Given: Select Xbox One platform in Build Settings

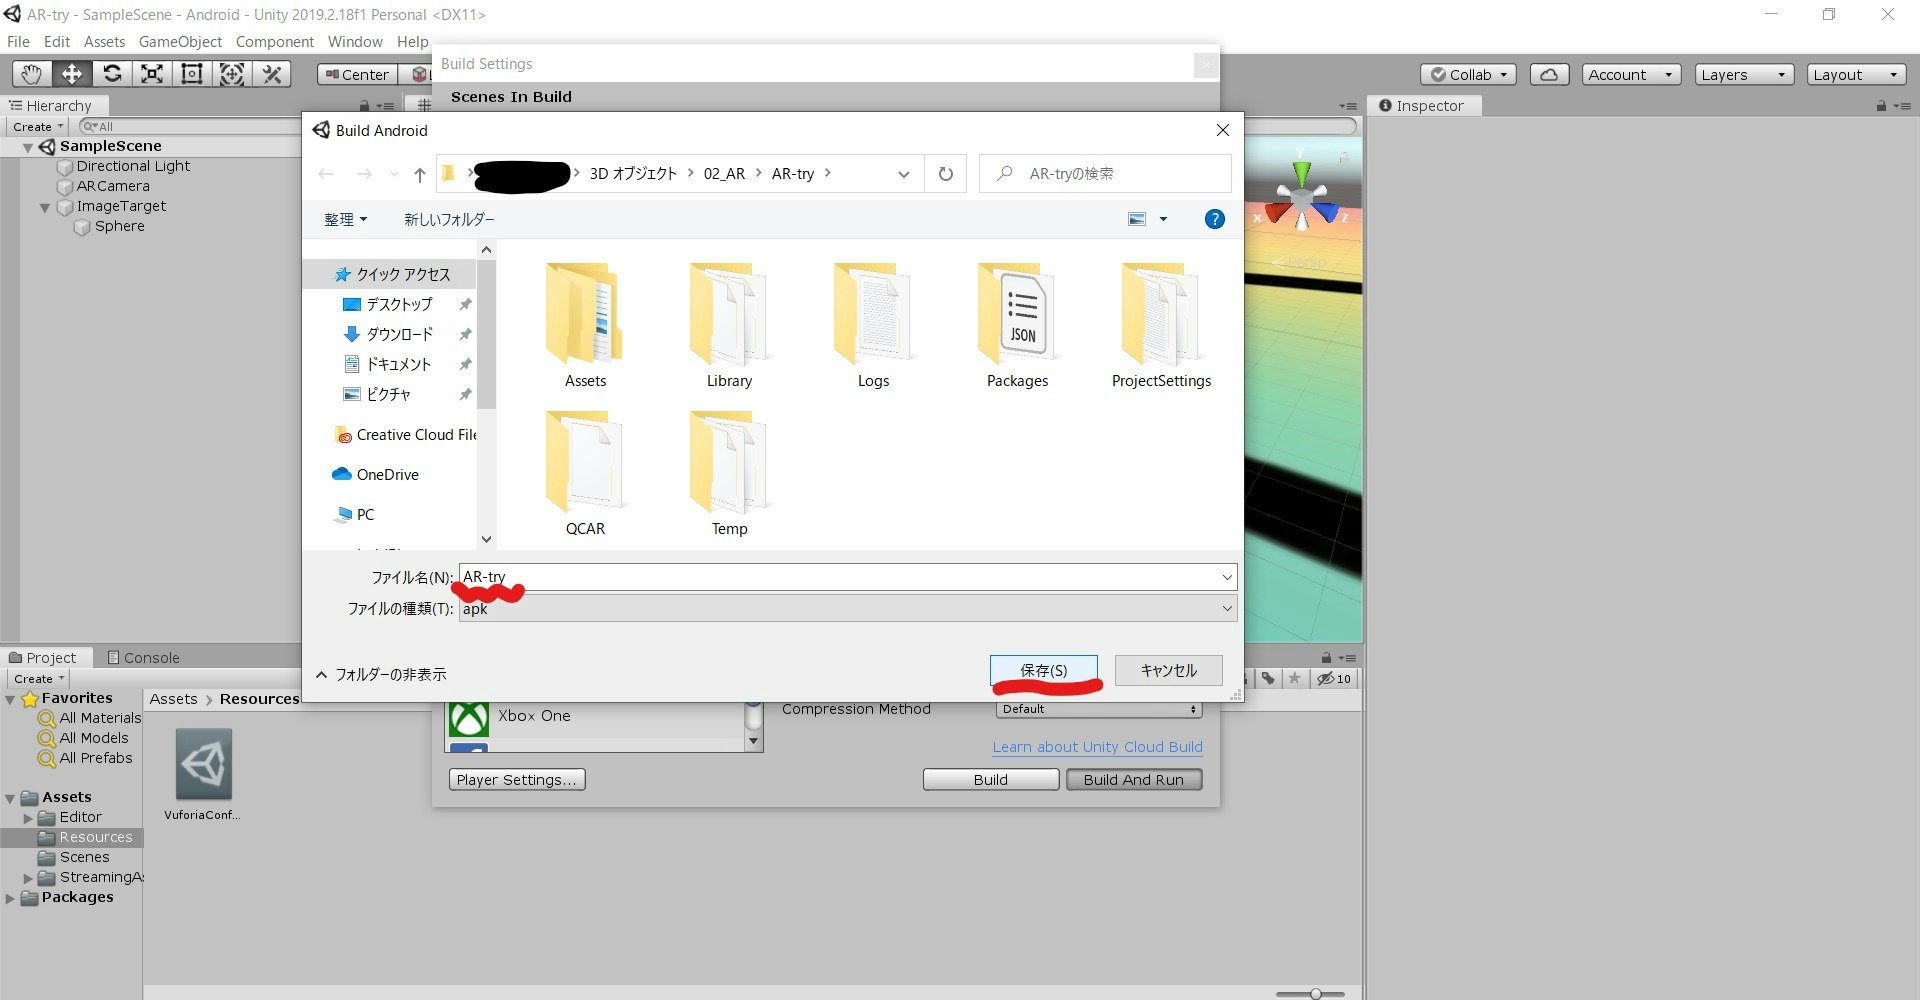Looking at the screenshot, I should pyautogui.click(x=595, y=716).
